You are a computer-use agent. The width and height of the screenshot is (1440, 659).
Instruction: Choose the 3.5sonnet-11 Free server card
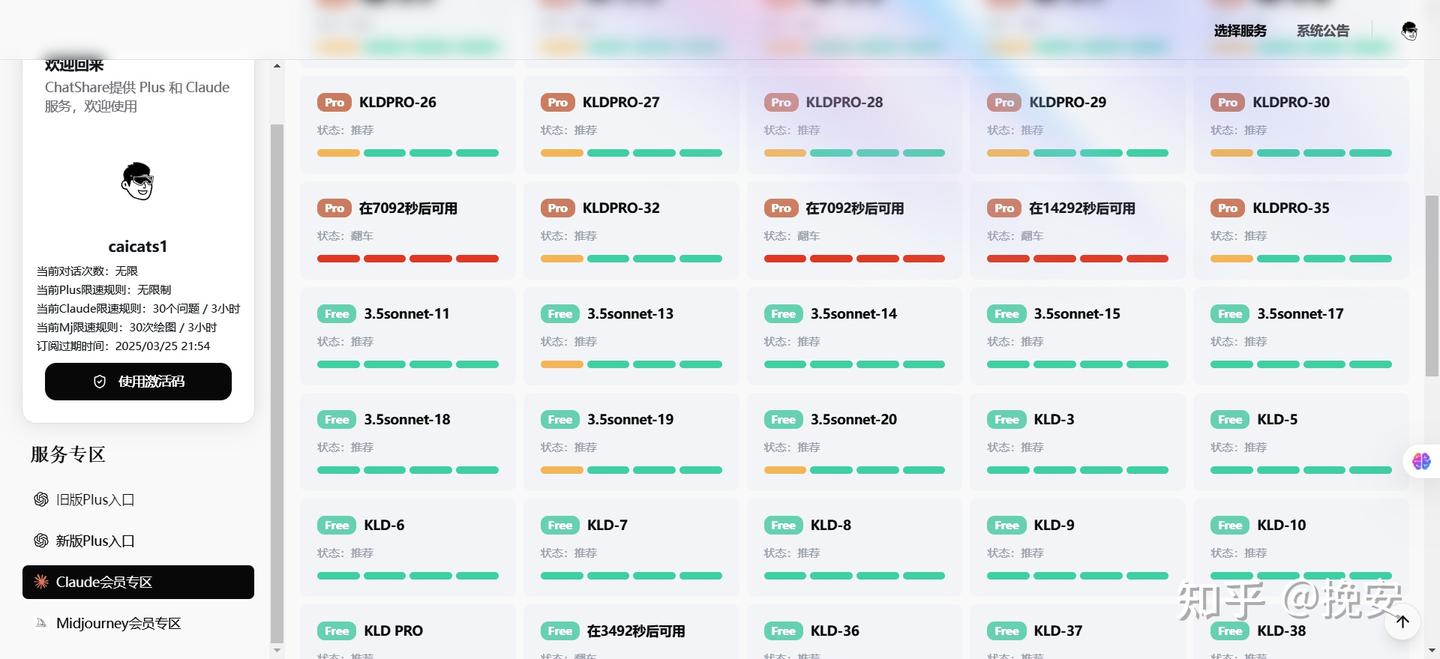point(408,336)
